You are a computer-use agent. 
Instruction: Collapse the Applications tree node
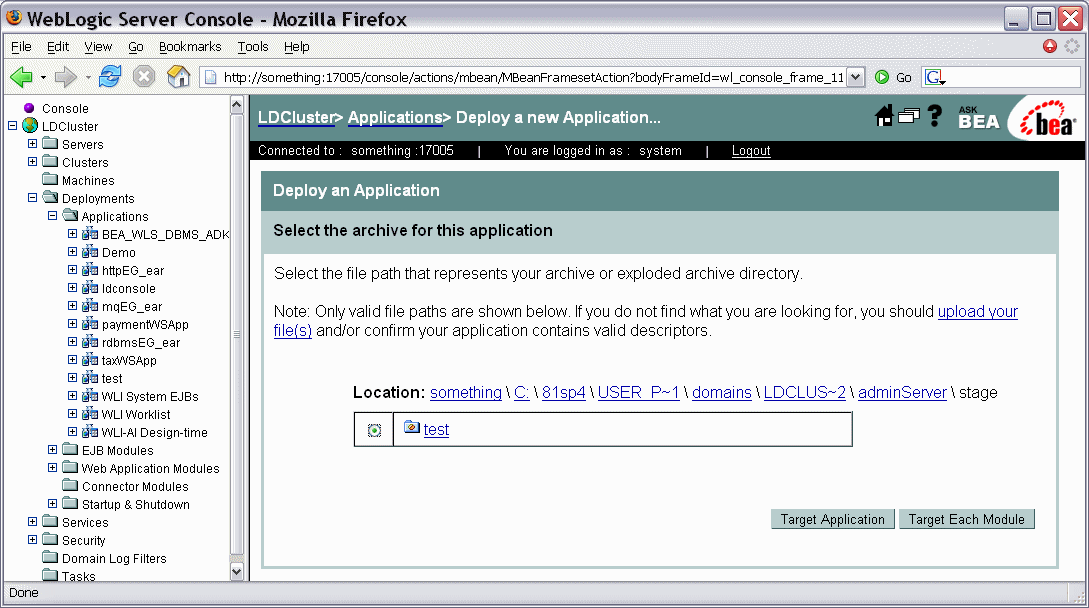[x=53, y=216]
